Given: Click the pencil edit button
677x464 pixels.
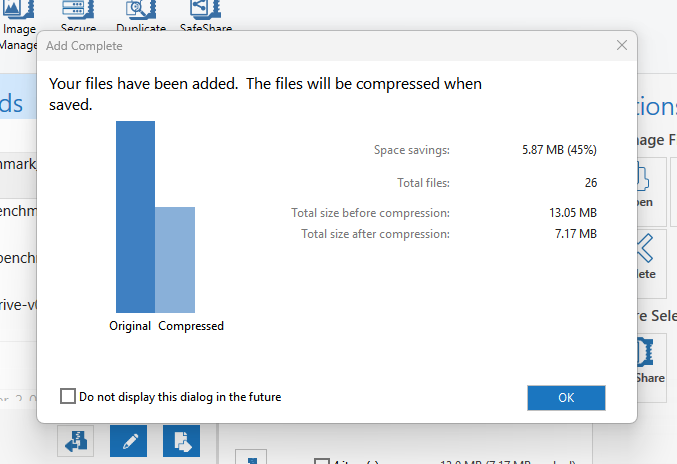Looking at the screenshot, I should pos(128,440).
